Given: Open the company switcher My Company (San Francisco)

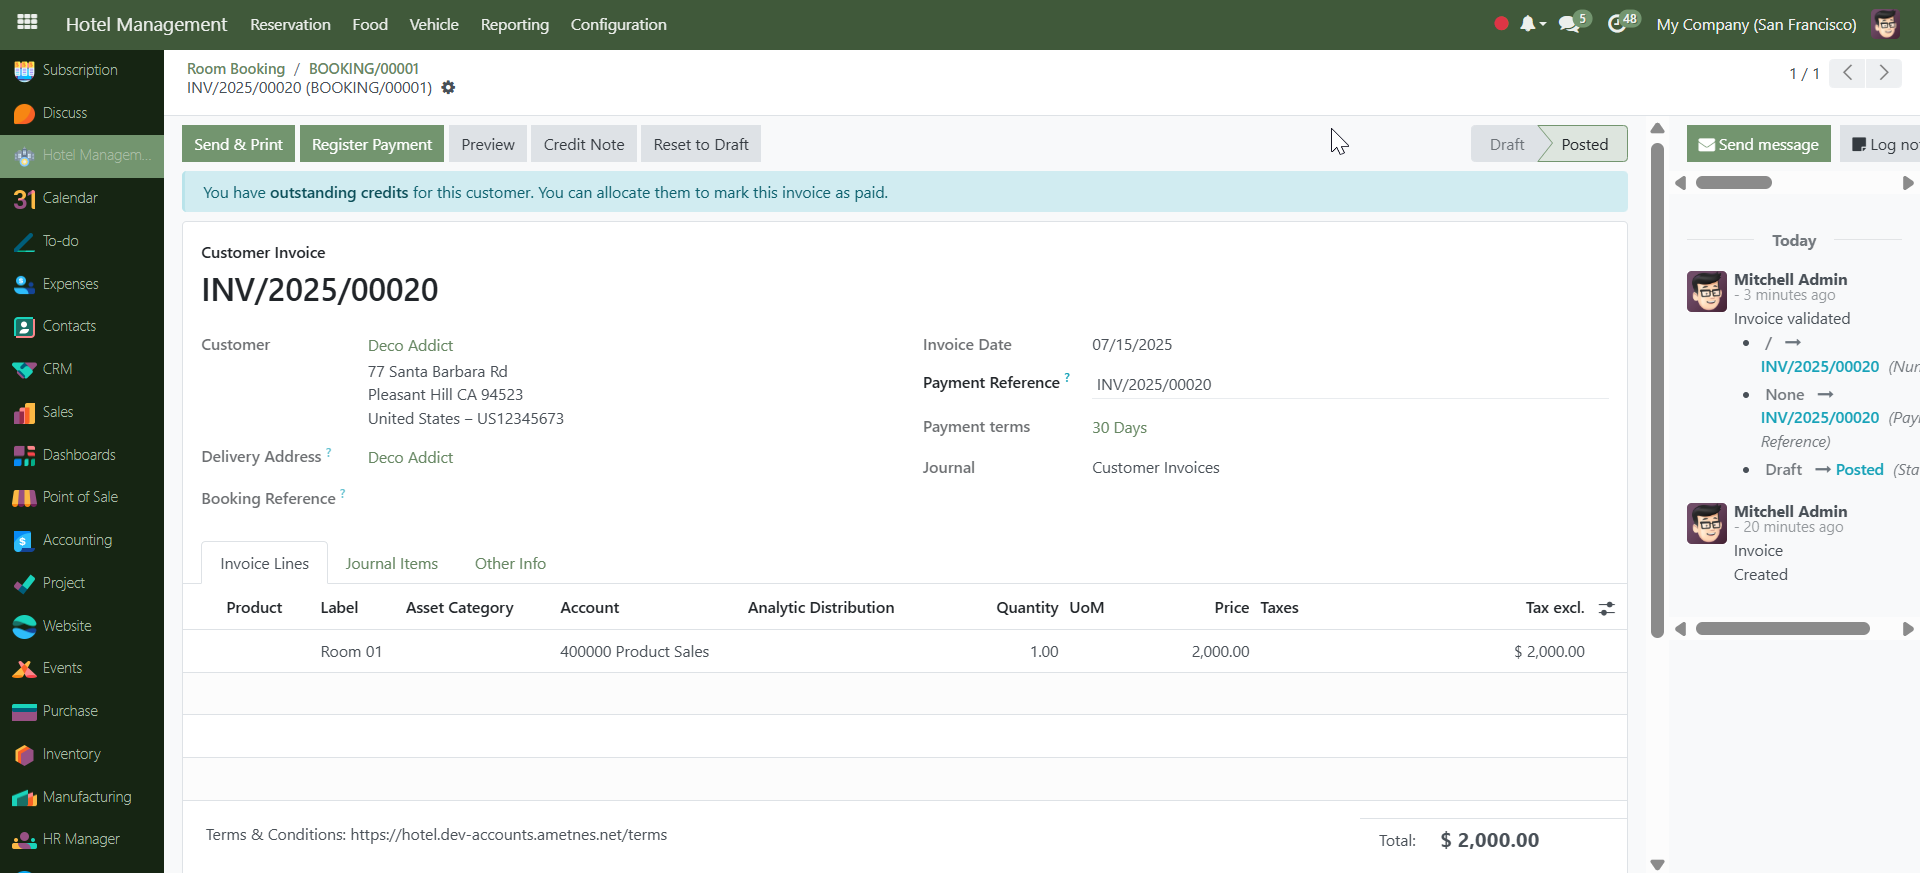Looking at the screenshot, I should coord(1756,24).
